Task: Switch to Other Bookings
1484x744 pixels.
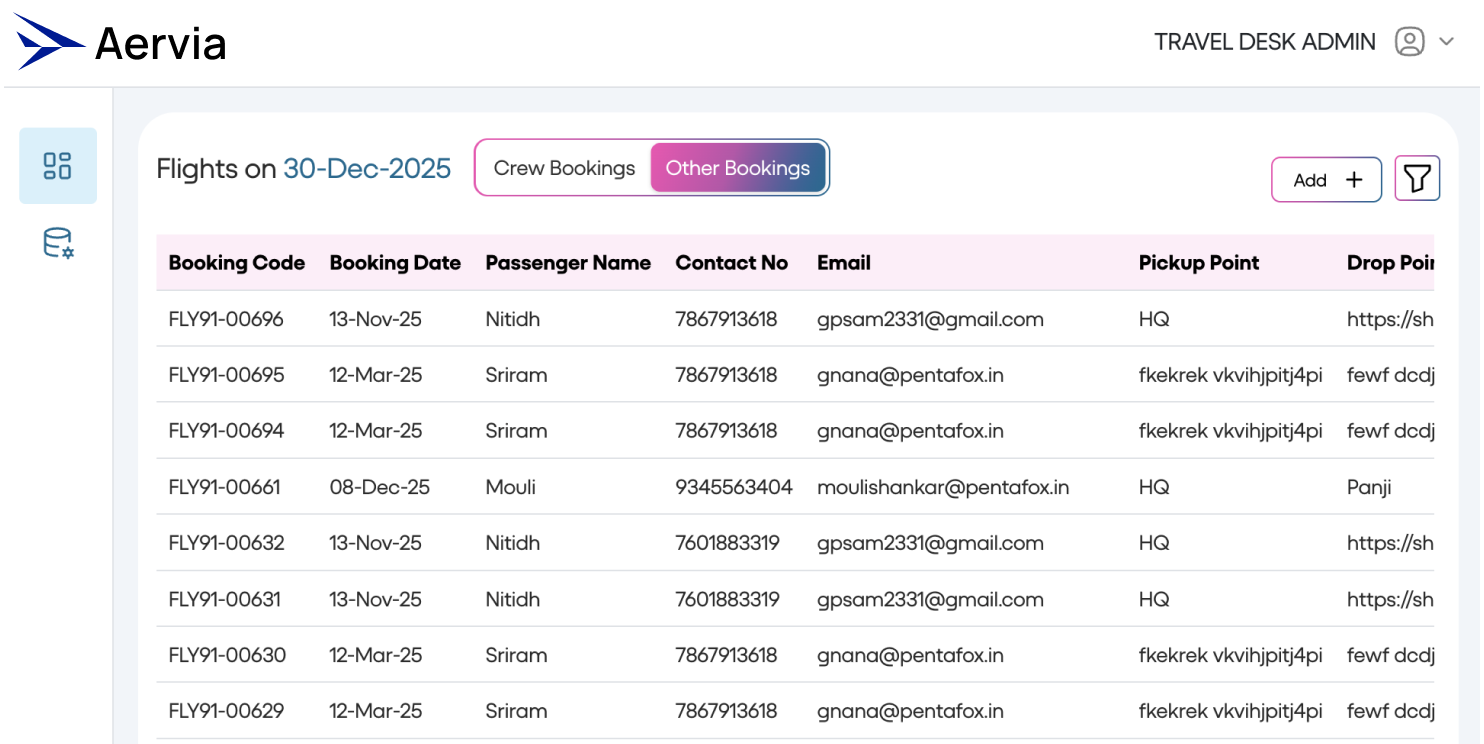Action: (738, 167)
